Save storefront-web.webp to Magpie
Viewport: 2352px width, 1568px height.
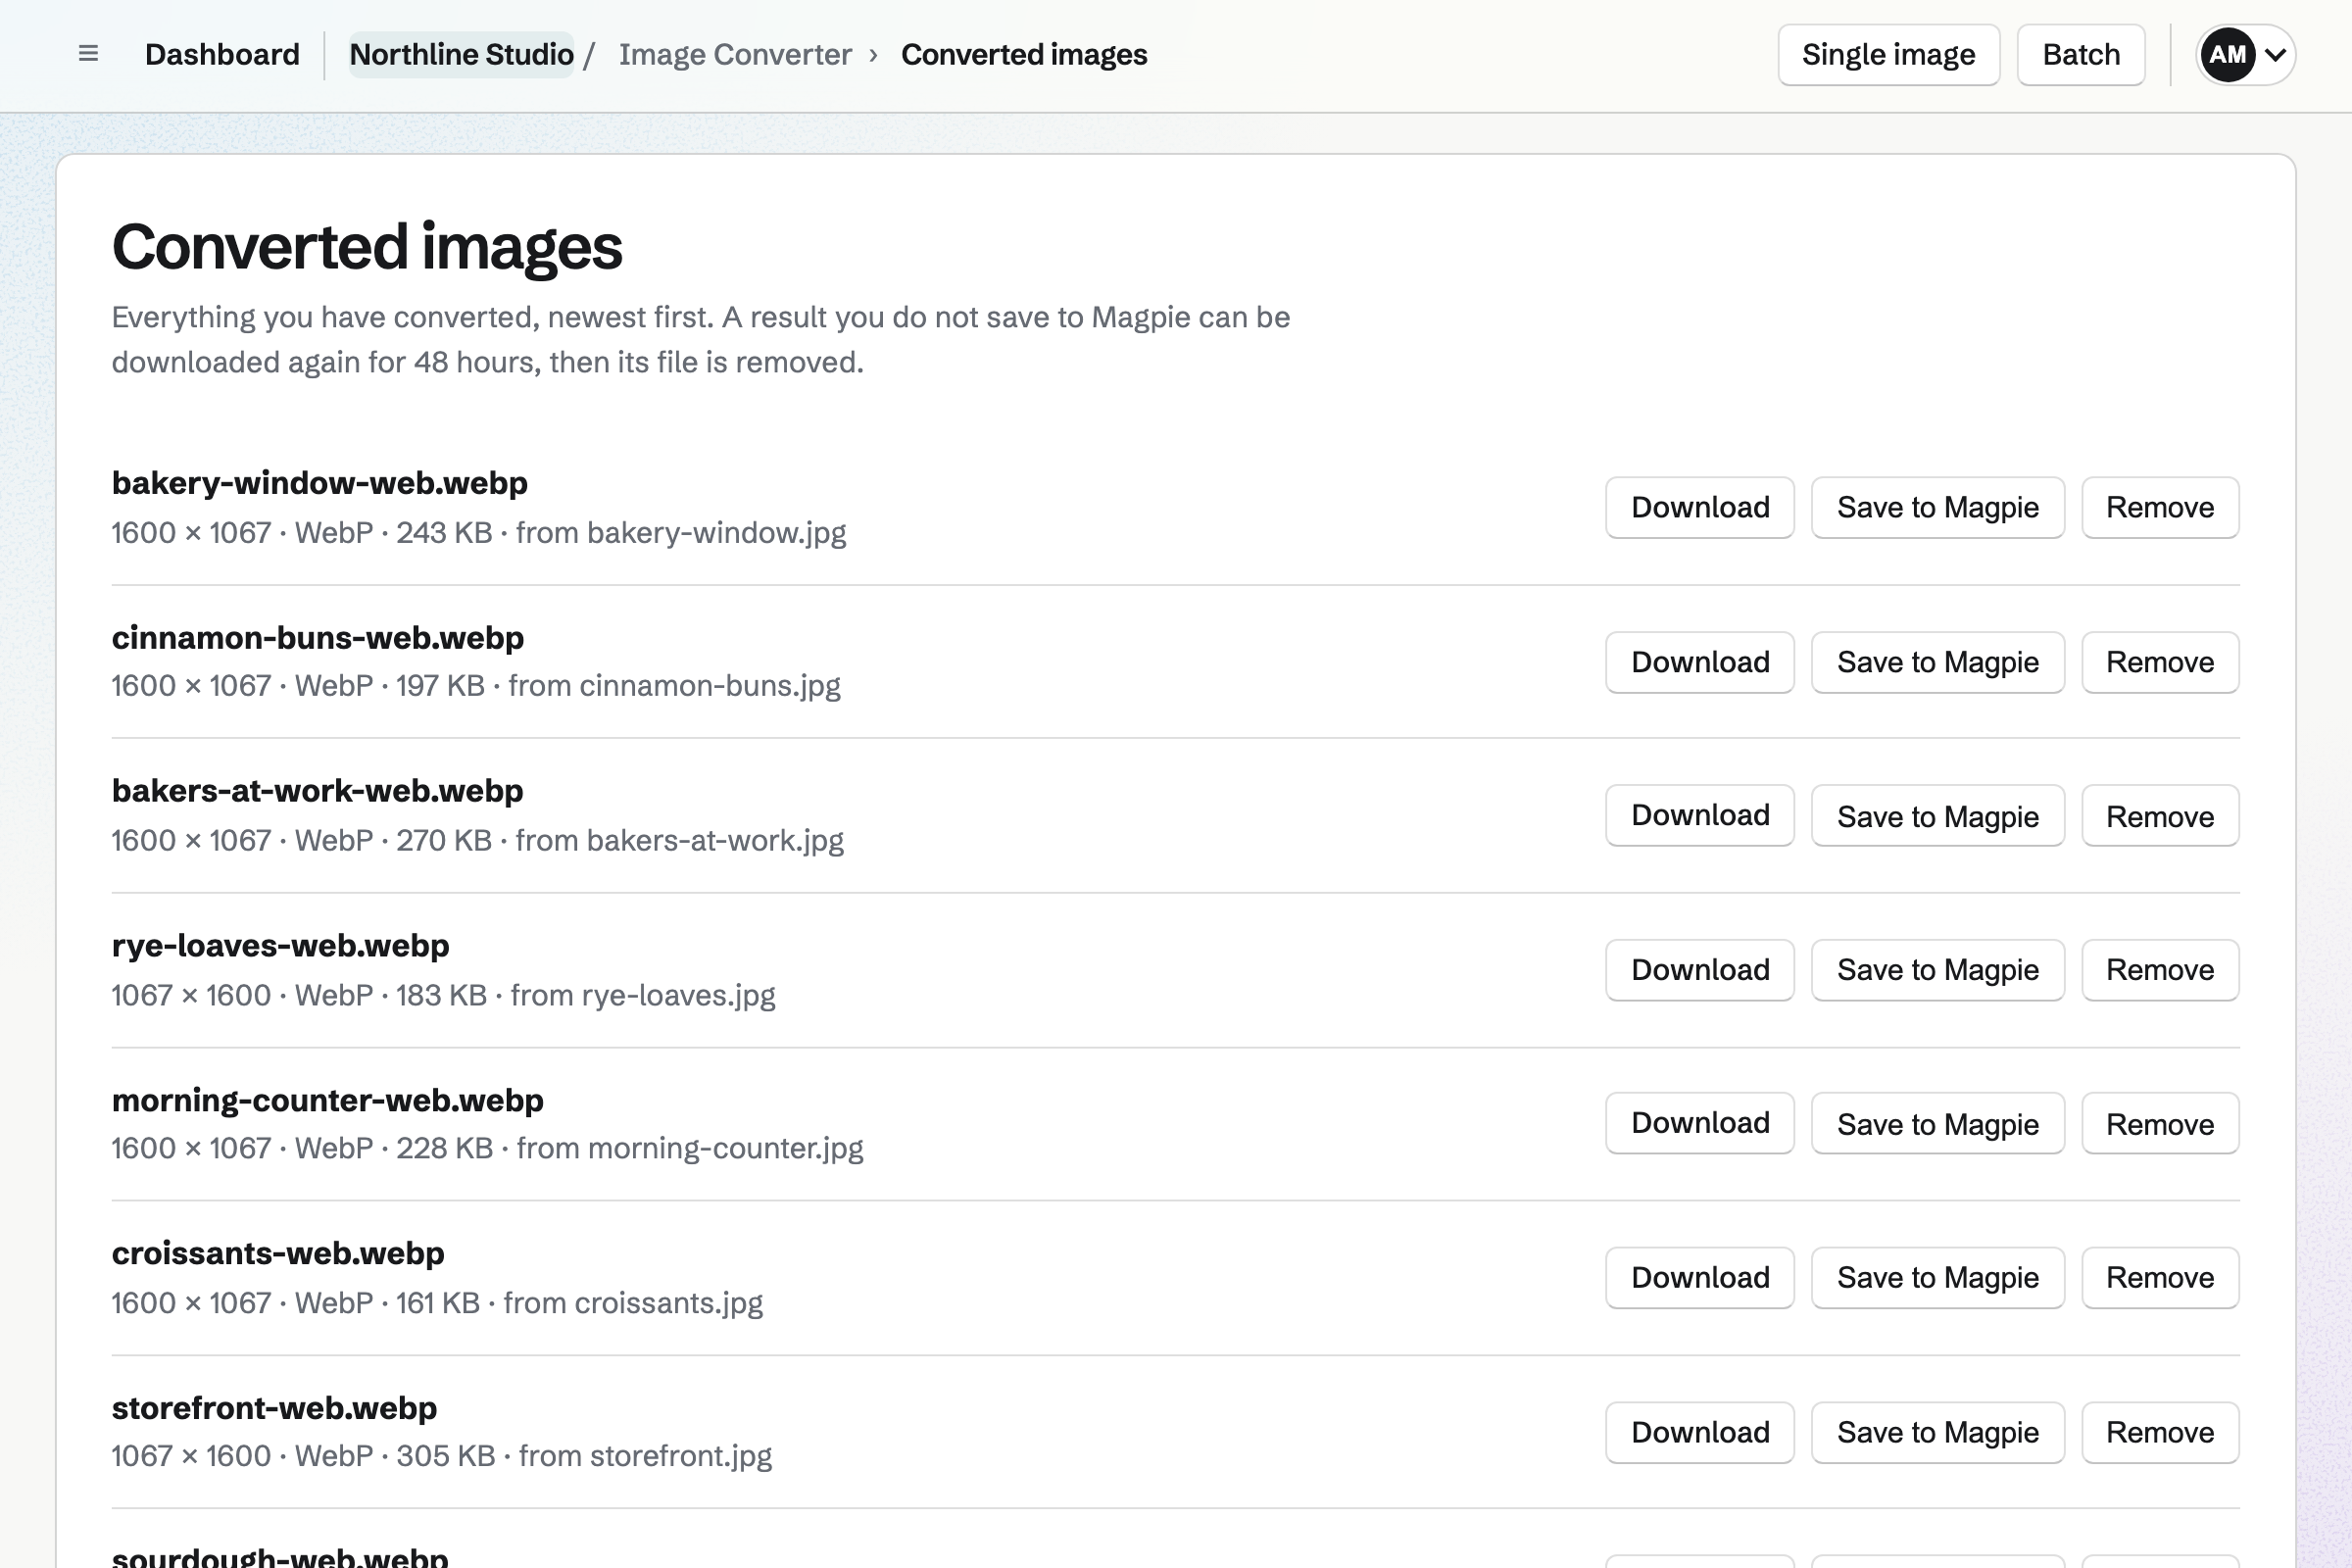[x=1937, y=1433]
